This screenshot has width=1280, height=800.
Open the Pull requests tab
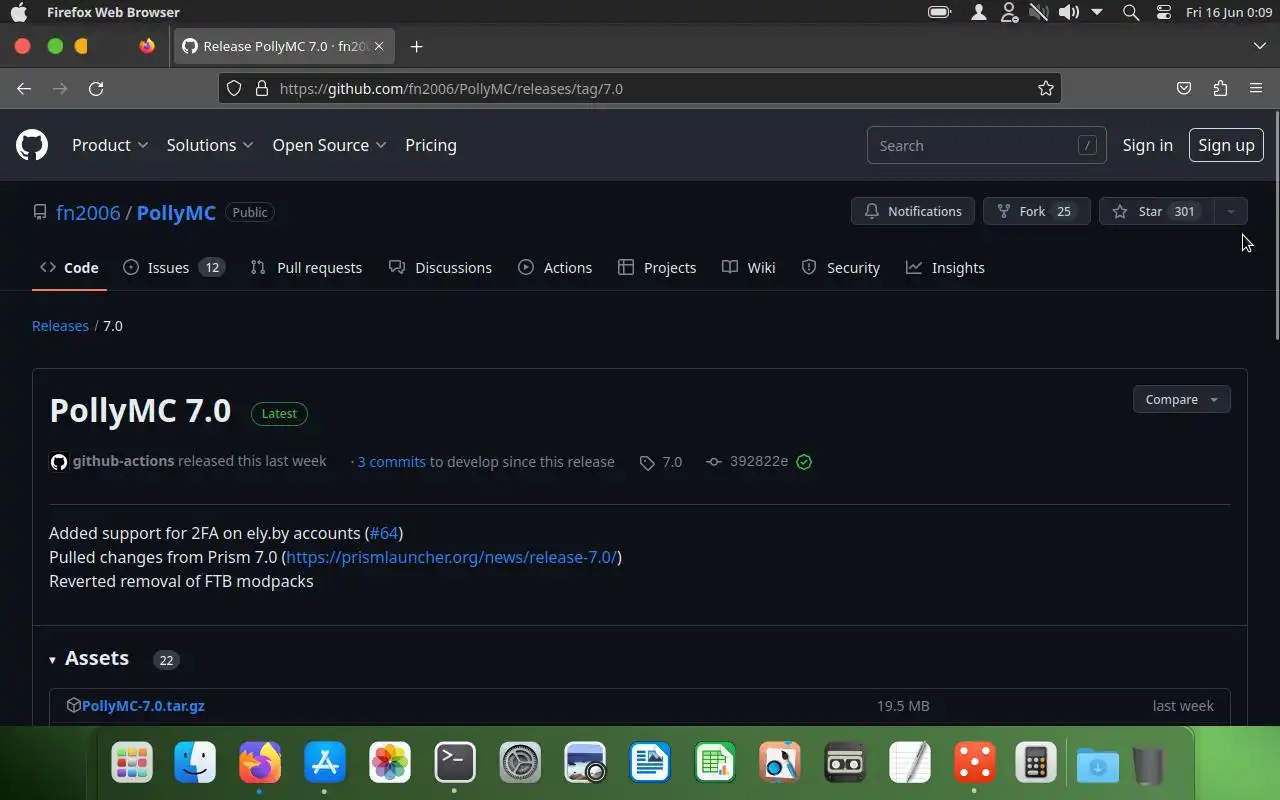click(x=306, y=268)
